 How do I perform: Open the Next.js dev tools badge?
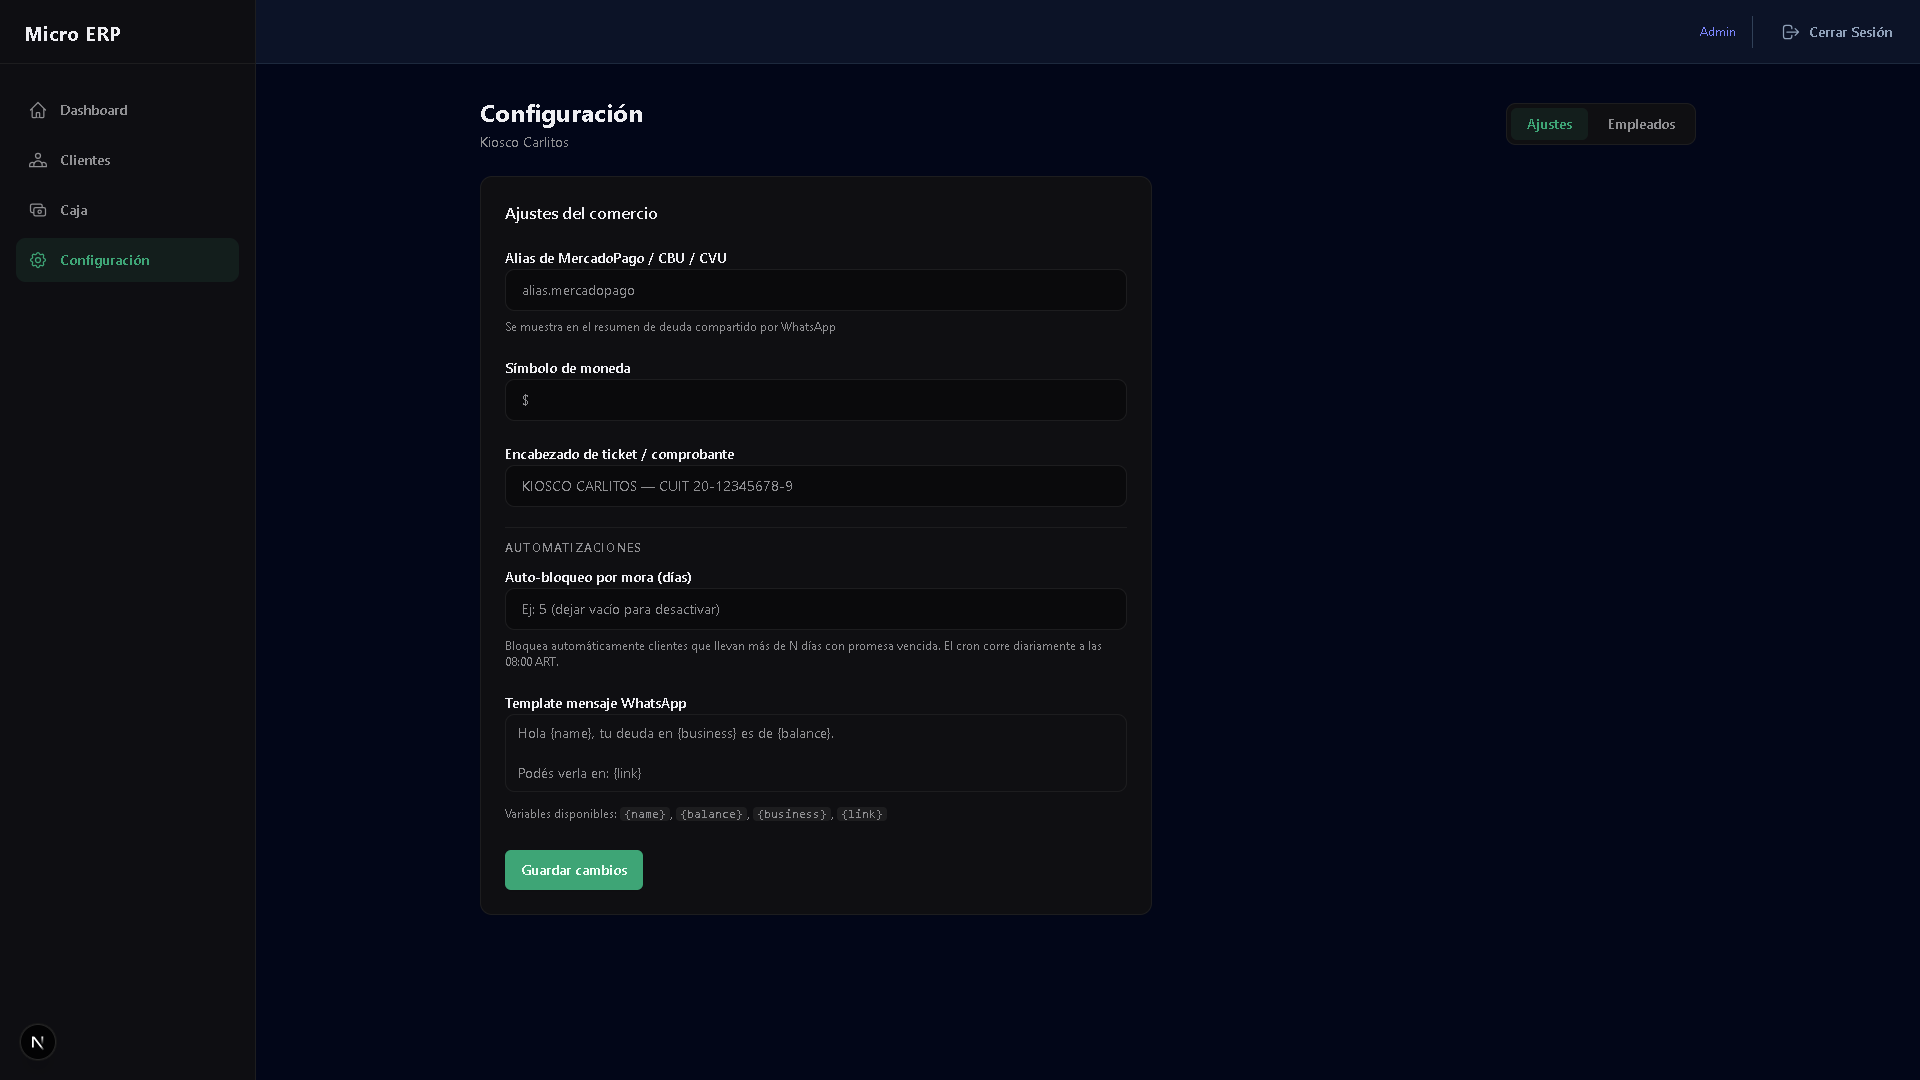[38, 1042]
